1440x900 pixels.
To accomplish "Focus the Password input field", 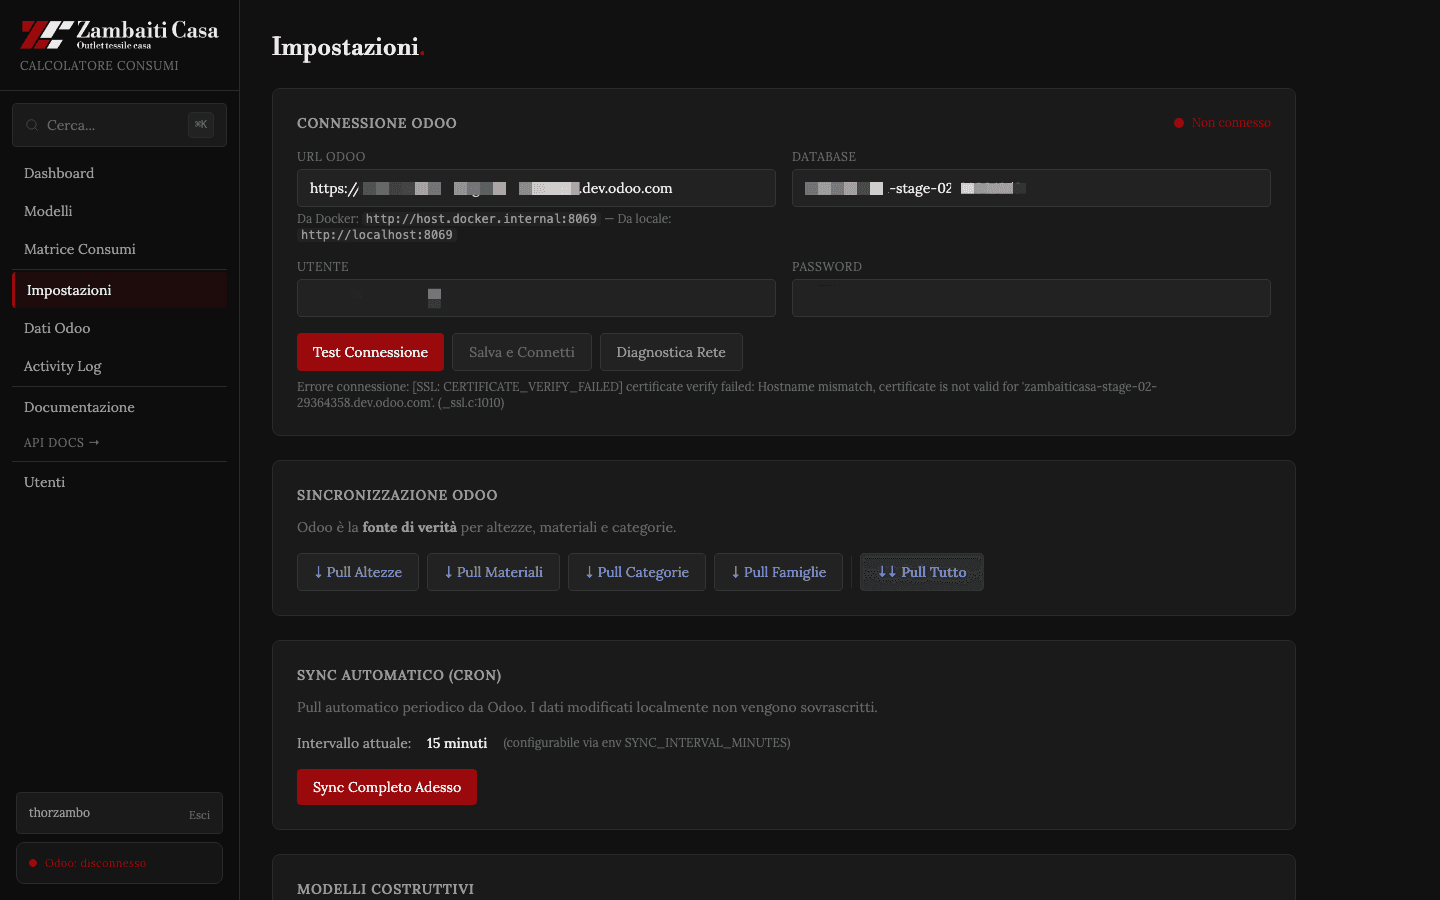I will point(1031,298).
